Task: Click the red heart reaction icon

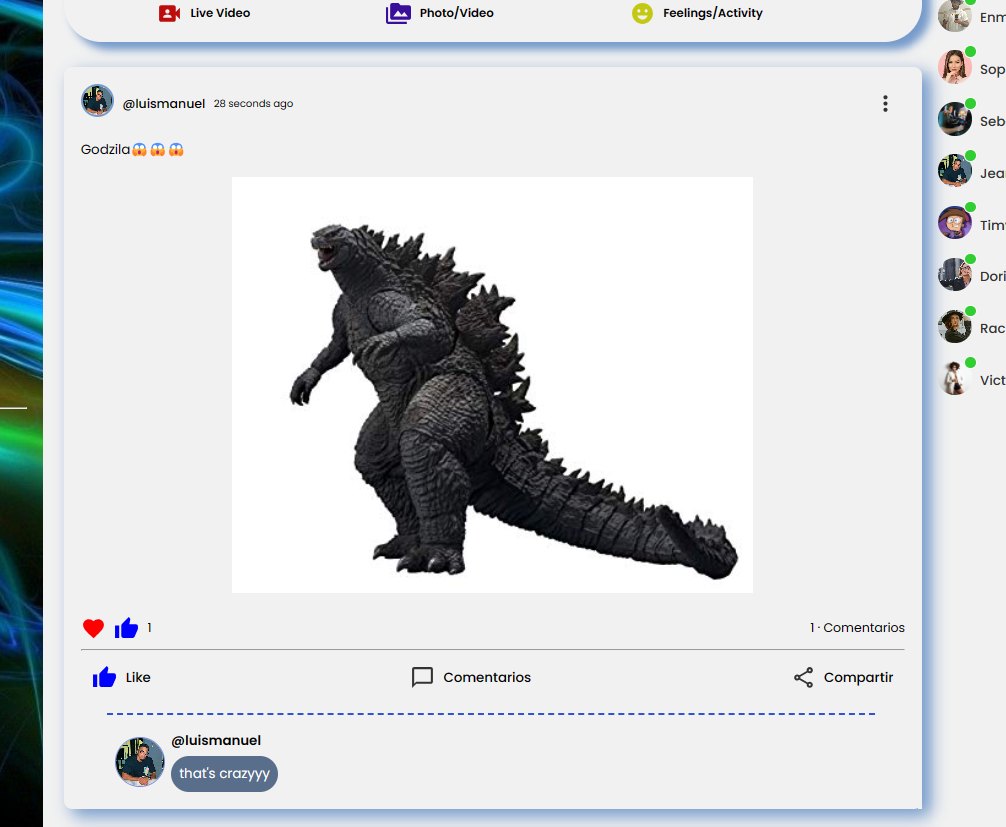Action: [94, 628]
